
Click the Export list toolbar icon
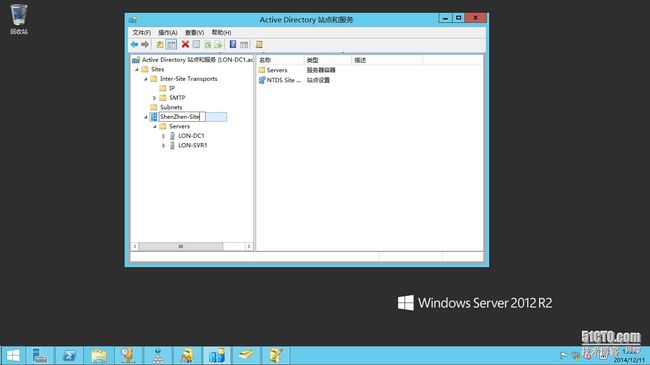click(218, 44)
